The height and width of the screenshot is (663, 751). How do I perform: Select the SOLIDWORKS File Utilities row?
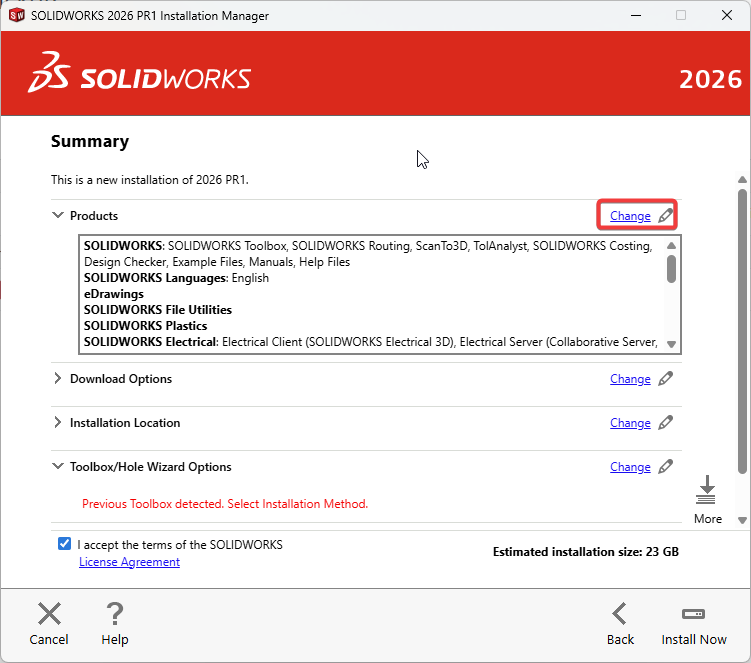point(158,310)
